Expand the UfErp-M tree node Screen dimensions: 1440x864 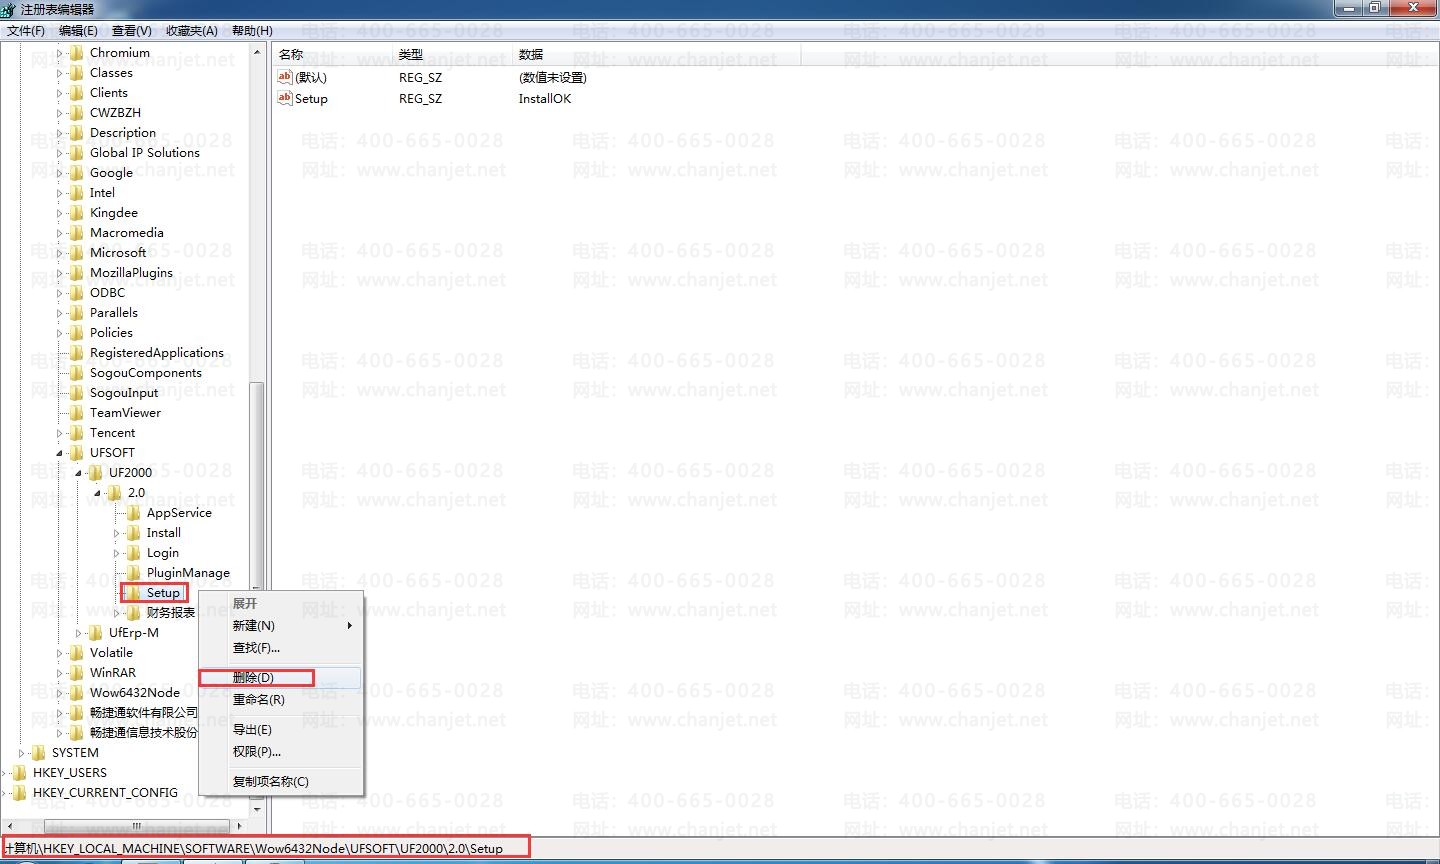79,633
